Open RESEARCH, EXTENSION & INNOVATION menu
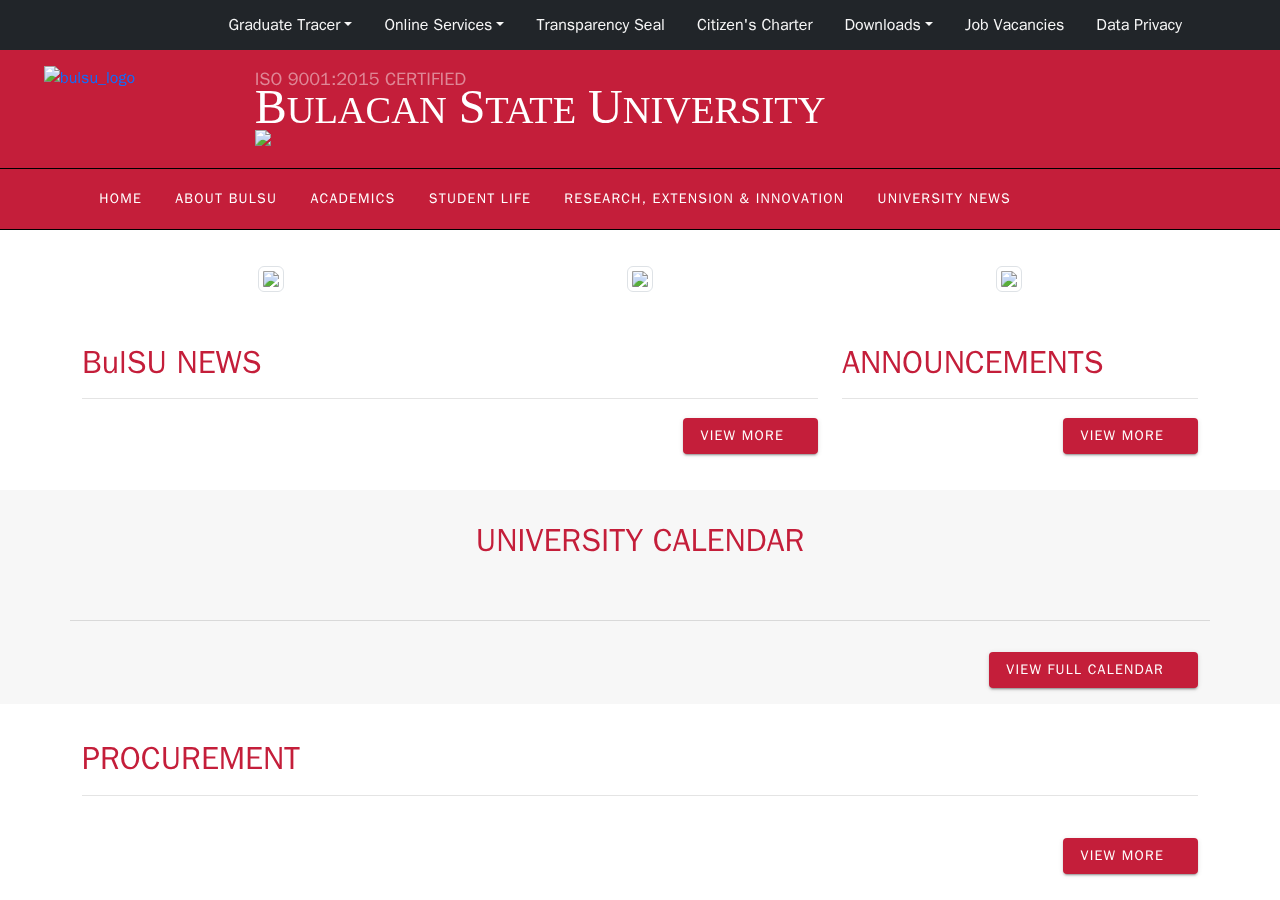Image resolution: width=1280 pixels, height=900 pixels. tap(704, 199)
